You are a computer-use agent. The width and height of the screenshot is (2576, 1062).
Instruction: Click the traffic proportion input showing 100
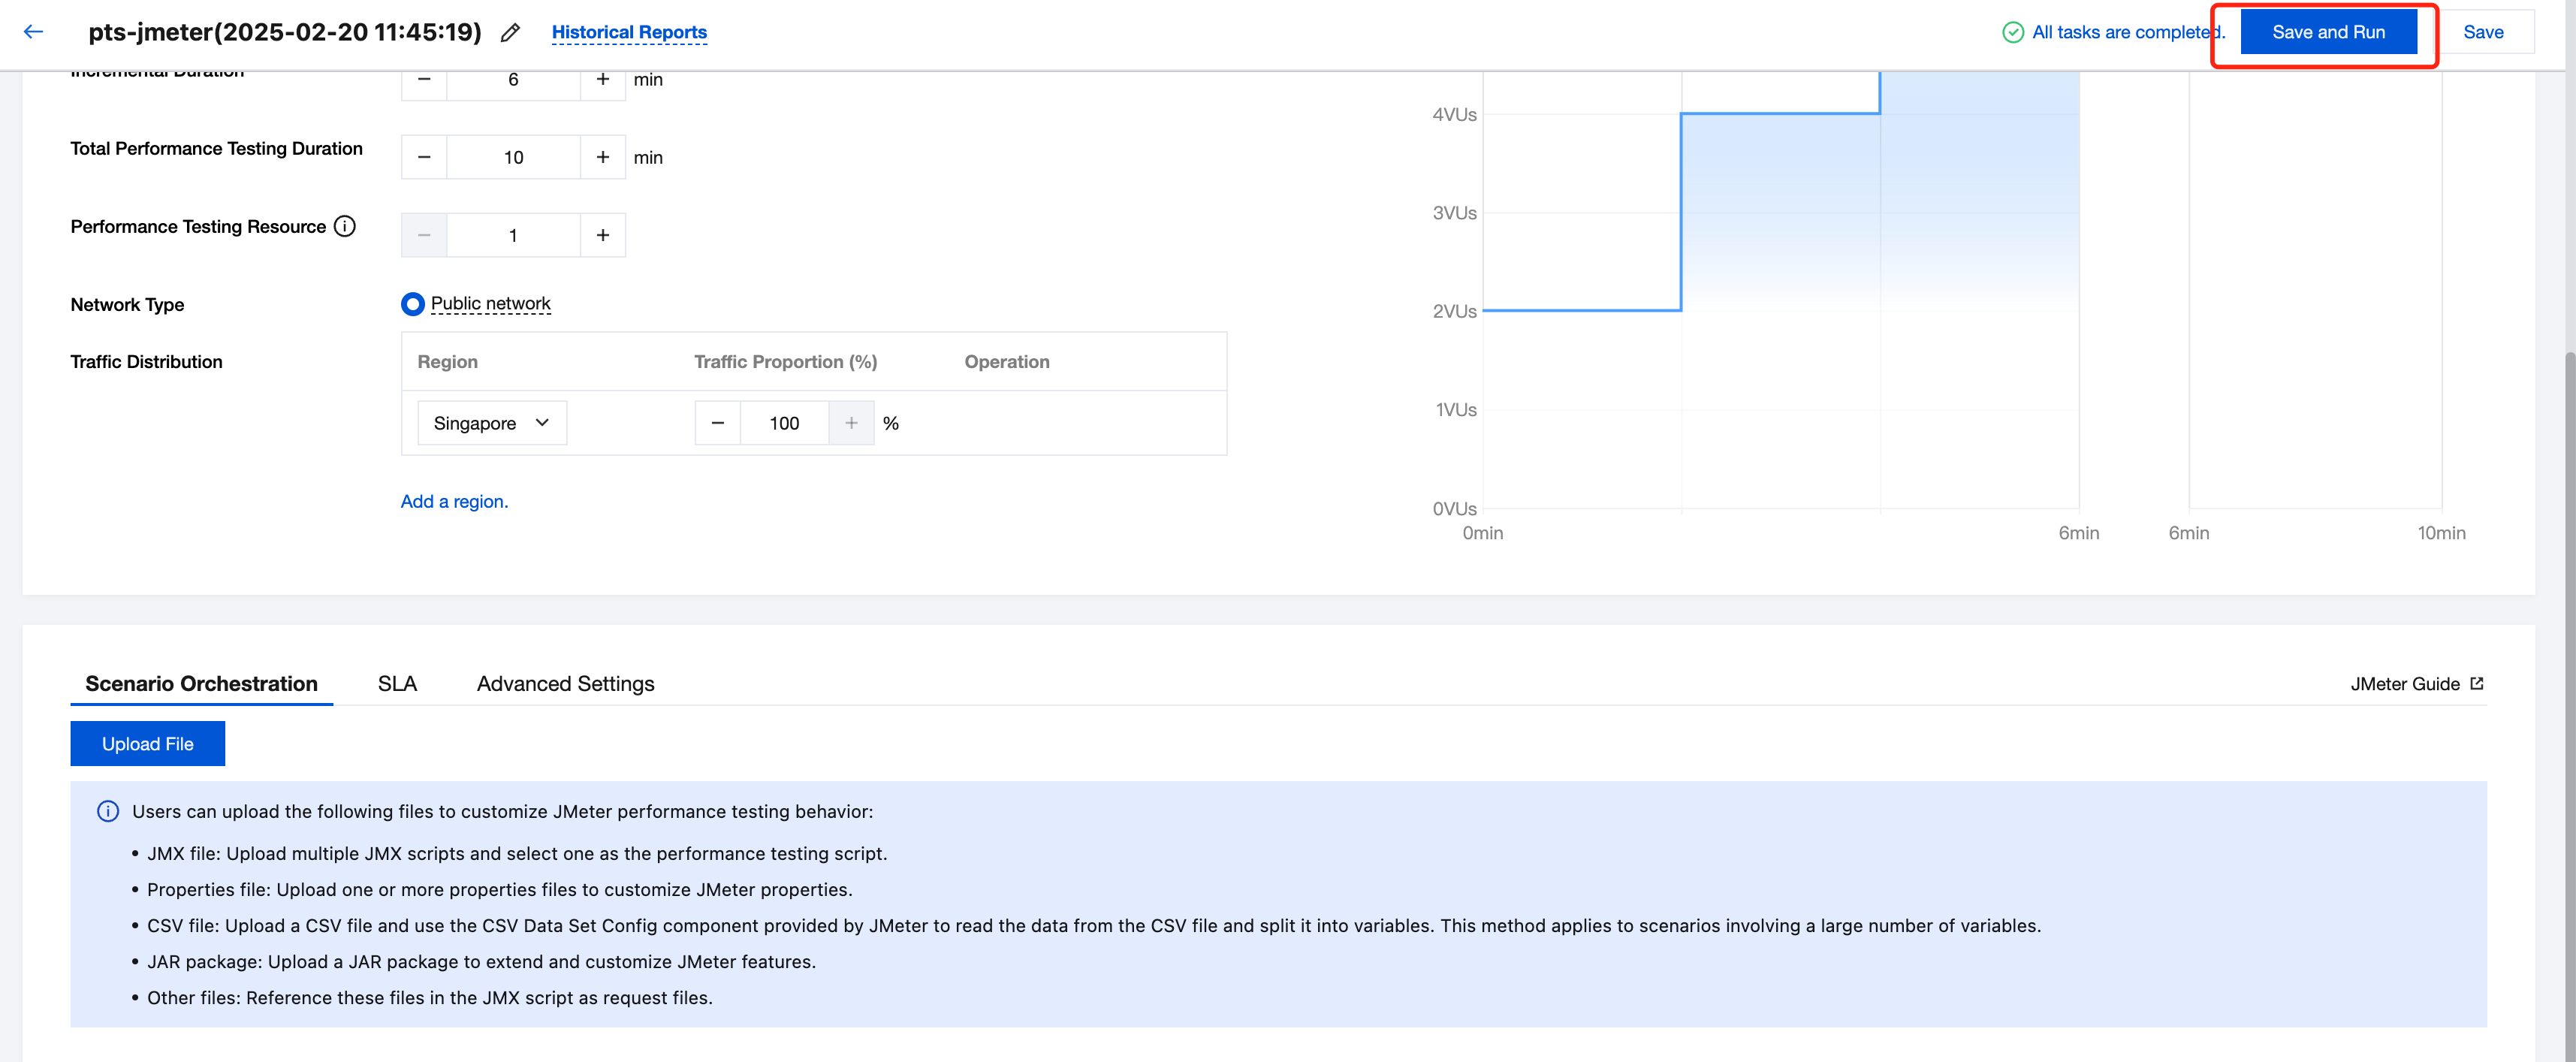click(784, 423)
